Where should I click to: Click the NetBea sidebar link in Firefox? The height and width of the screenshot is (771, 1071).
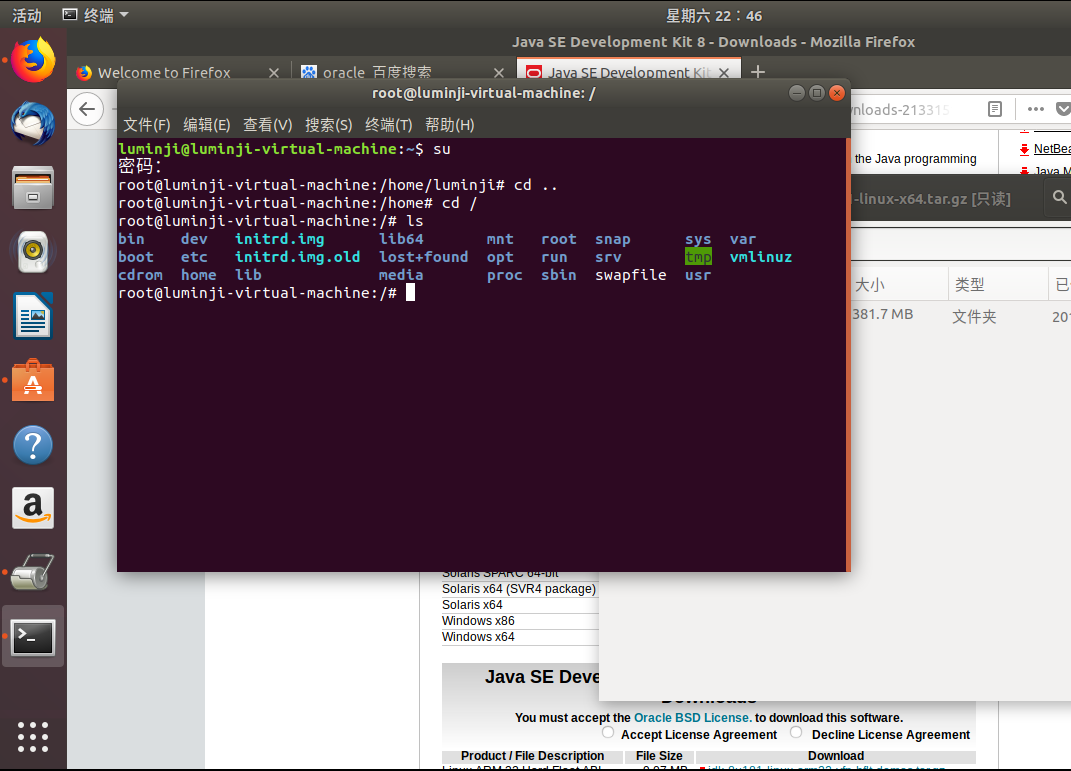click(1052, 149)
